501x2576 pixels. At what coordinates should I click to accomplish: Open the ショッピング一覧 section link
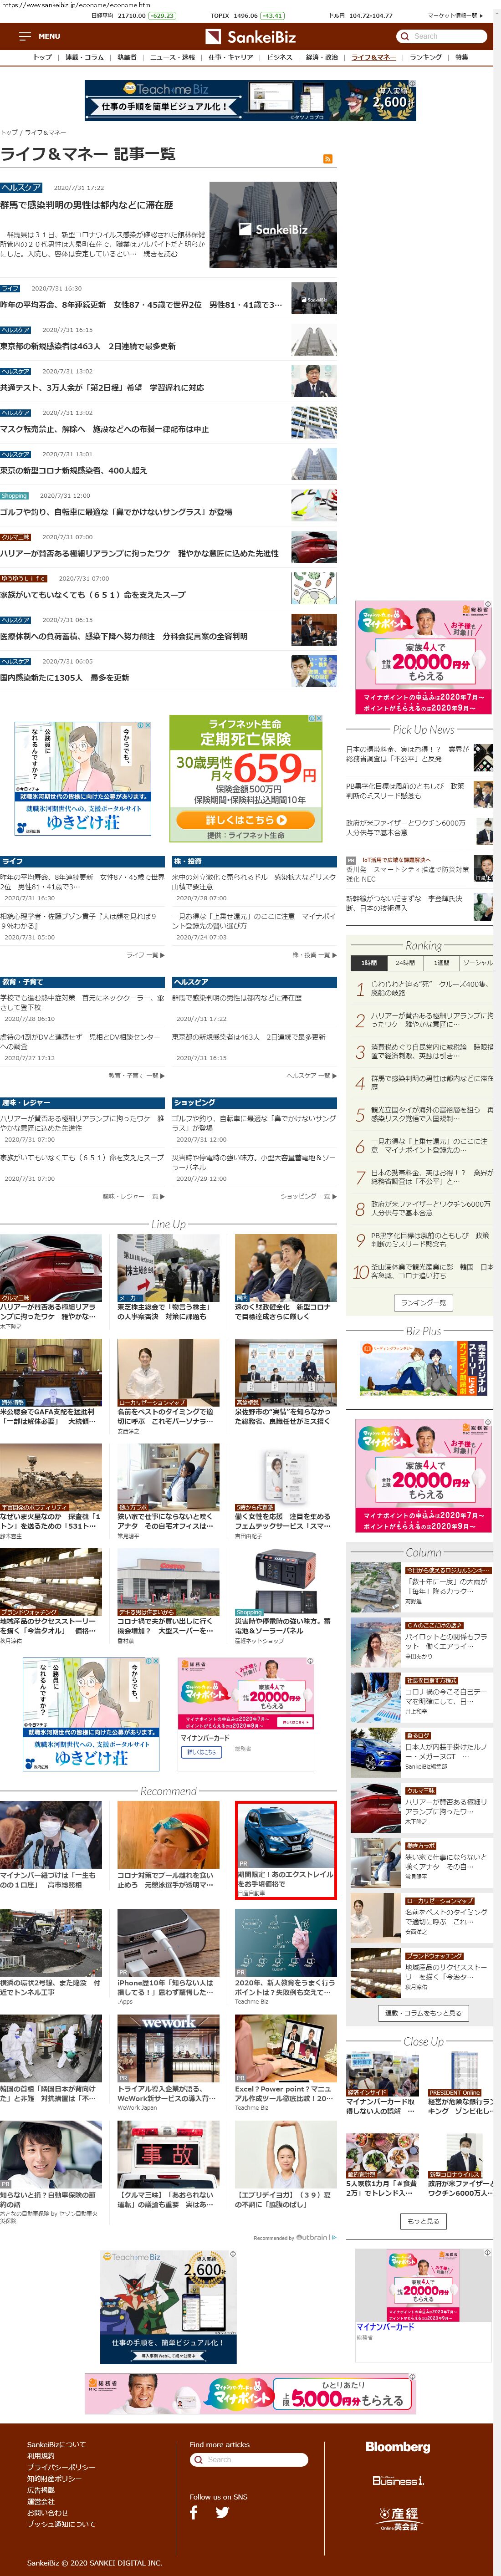[308, 1196]
